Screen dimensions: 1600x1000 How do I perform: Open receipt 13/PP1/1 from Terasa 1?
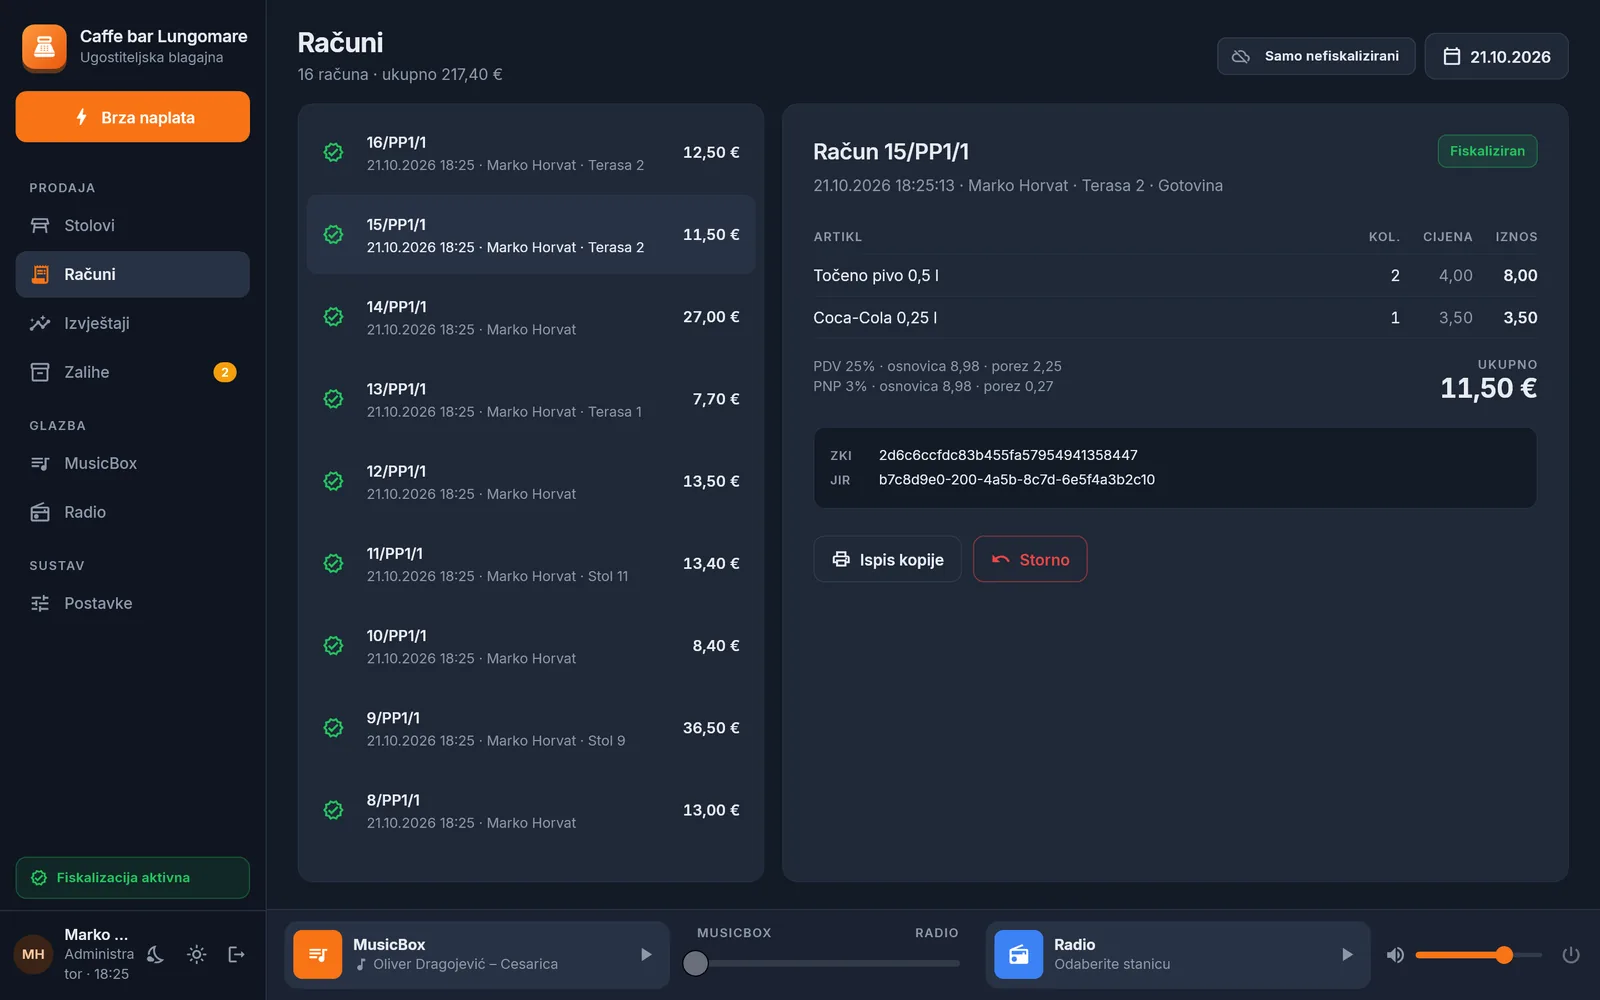click(531, 399)
